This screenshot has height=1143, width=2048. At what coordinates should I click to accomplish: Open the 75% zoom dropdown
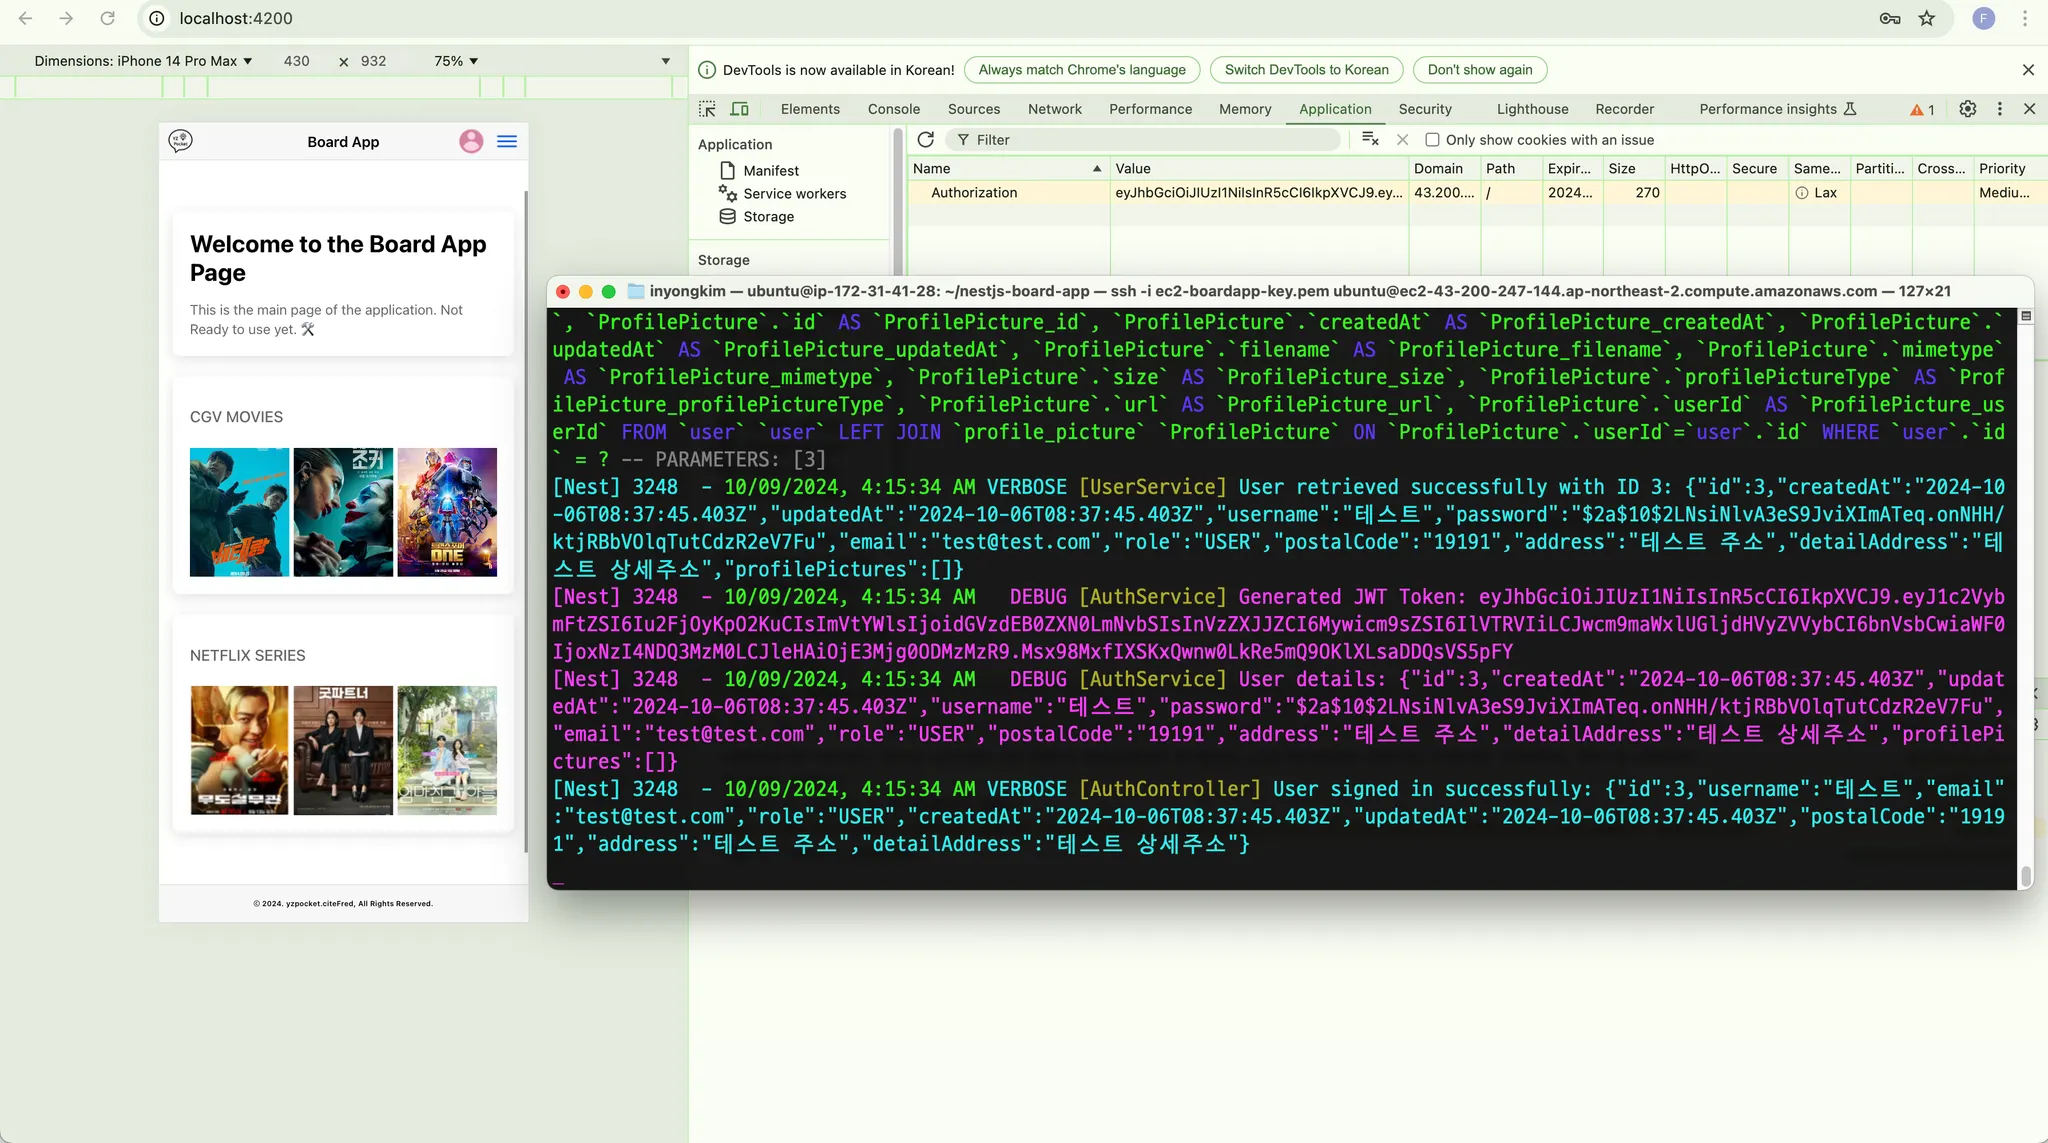click(x=456, y=61)
